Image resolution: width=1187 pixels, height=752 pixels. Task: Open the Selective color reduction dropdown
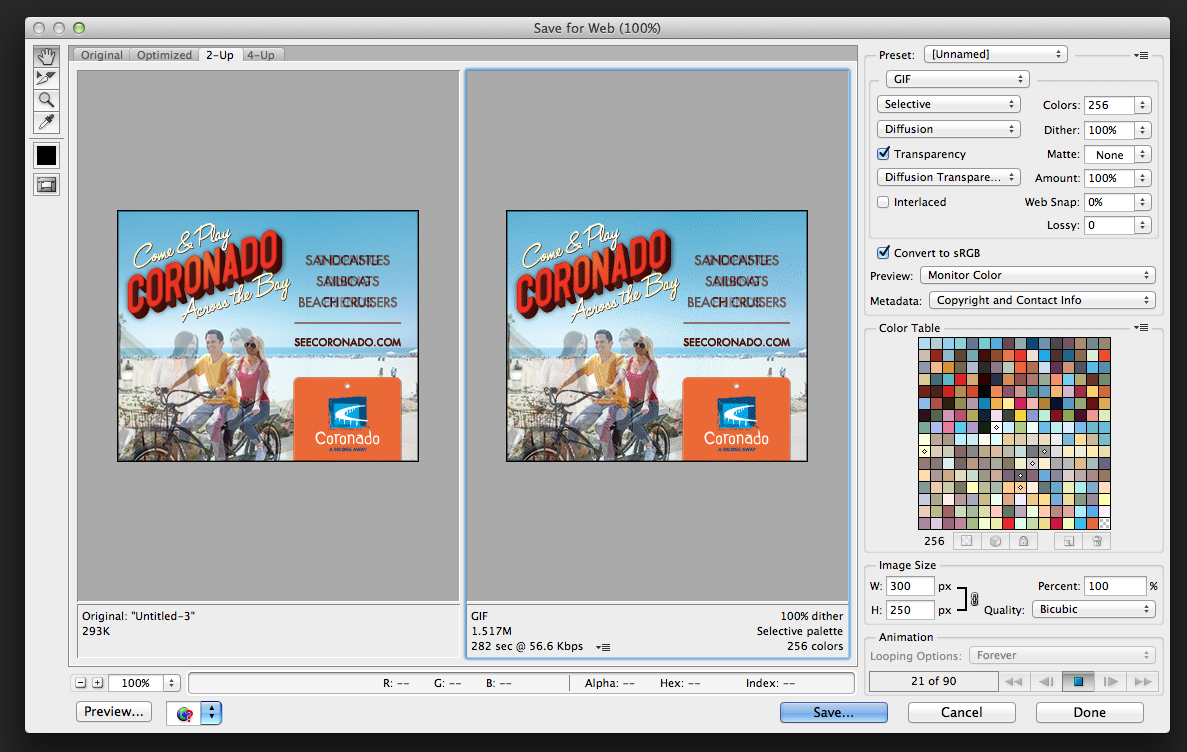click(x=949, y=105)
